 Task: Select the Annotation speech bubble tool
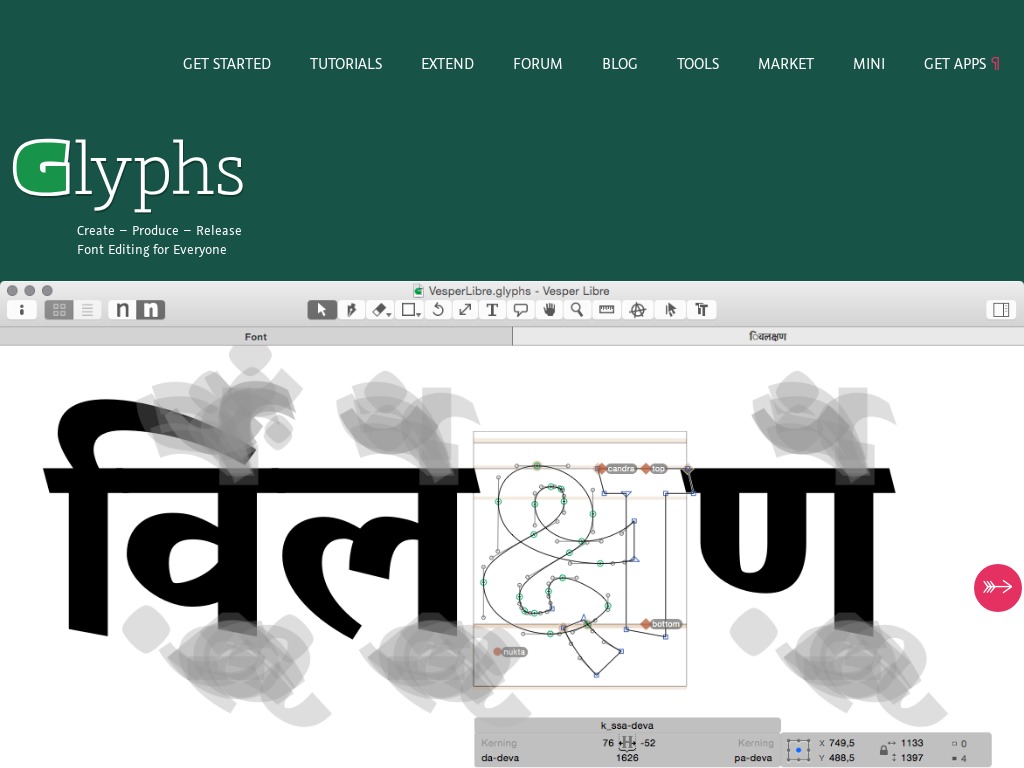[520, 310]
